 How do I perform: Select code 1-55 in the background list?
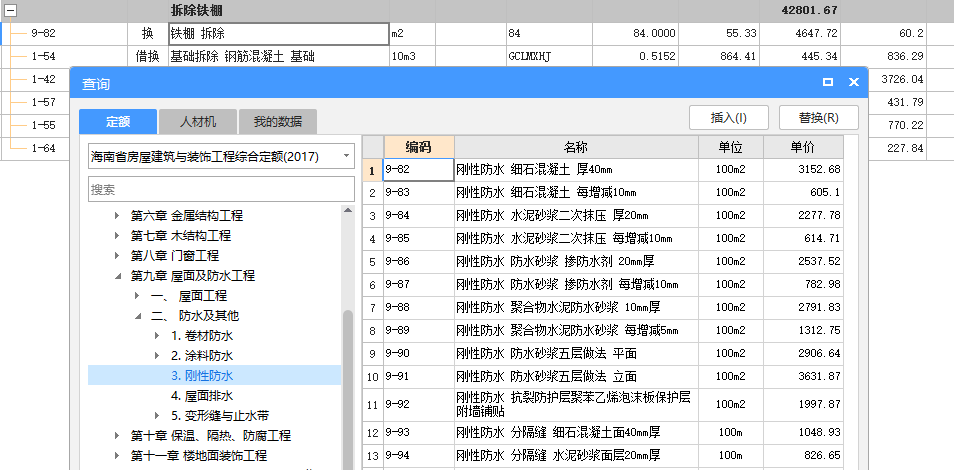(x=43, y=125)
